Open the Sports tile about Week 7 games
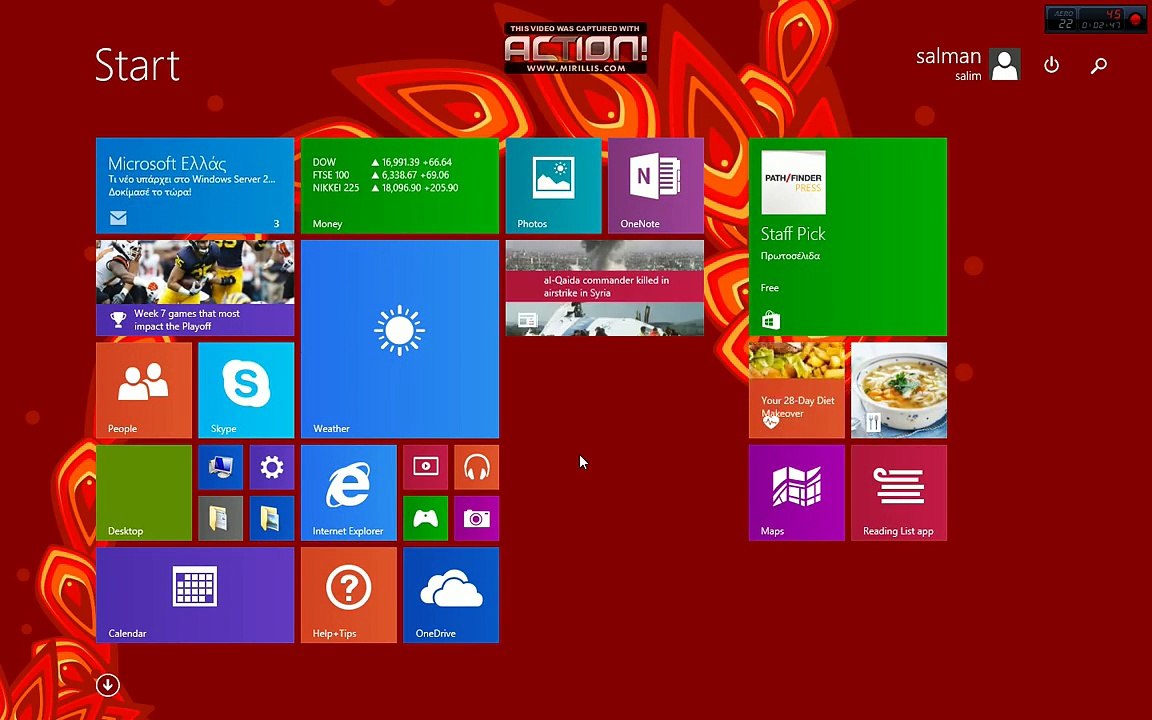This screenshot has height=720, width=1152. pos(195,288)
